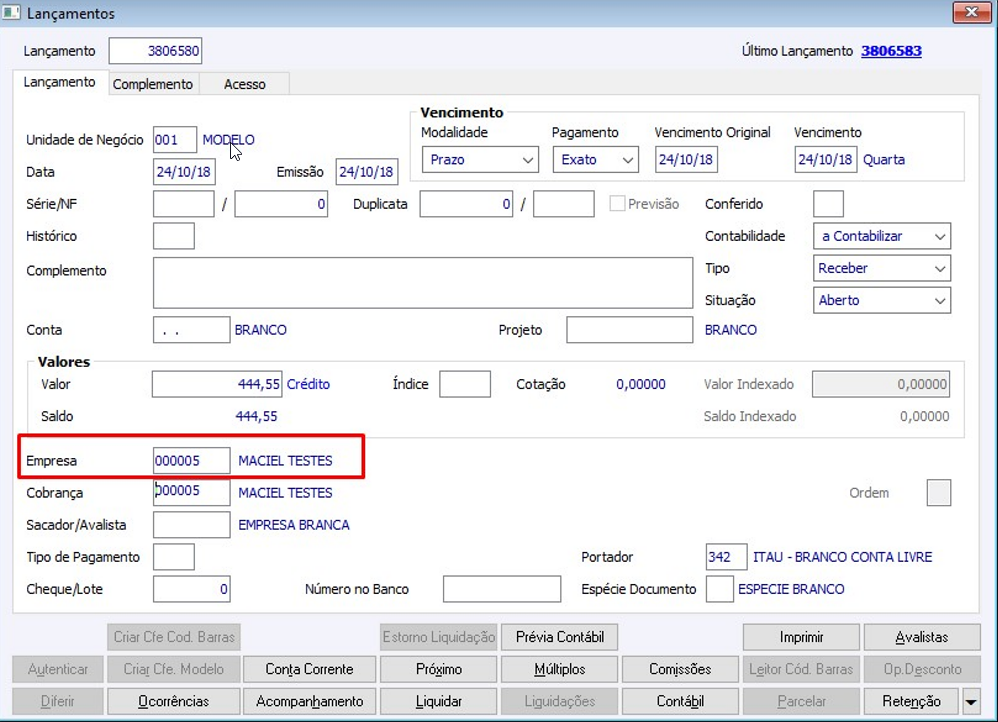Click the Vencimento Original date field
Screen dimensions: 998x722
686,160
